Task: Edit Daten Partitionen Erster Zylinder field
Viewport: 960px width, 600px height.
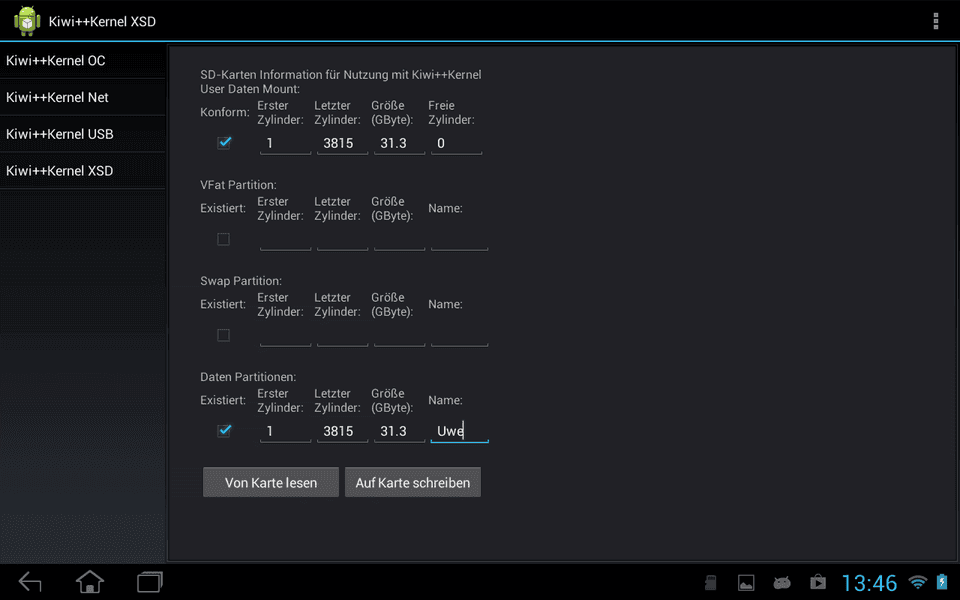Action: 285,431
